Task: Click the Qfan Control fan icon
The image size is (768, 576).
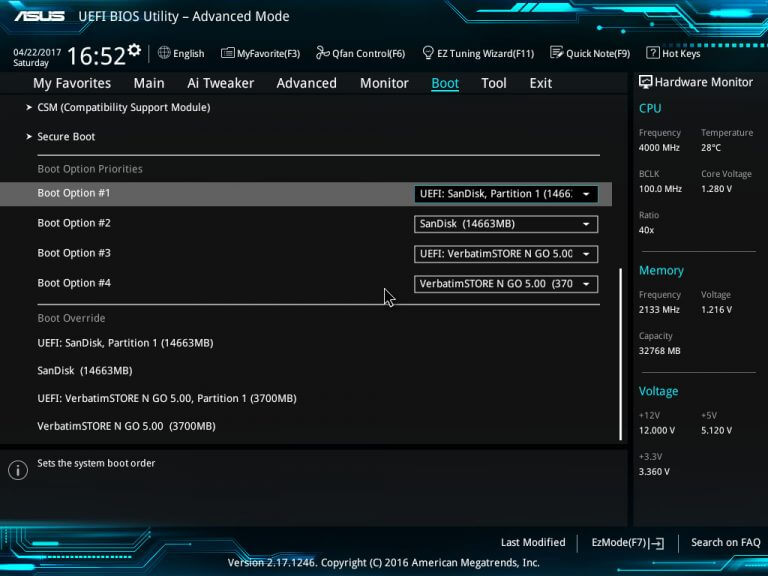Action: click(322, 52)
